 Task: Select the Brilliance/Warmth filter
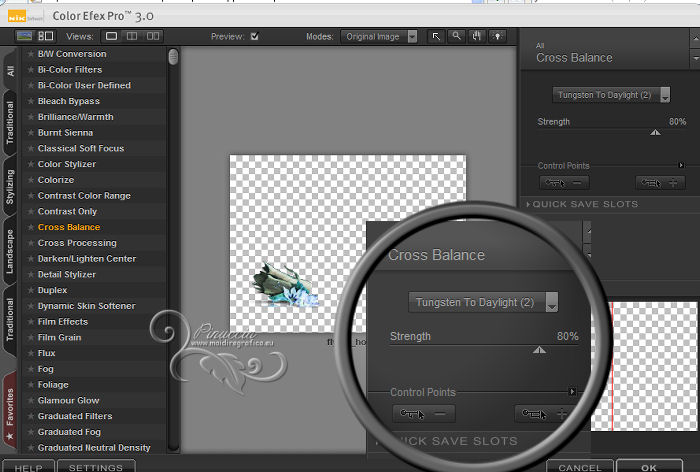(x=75, y=117)
